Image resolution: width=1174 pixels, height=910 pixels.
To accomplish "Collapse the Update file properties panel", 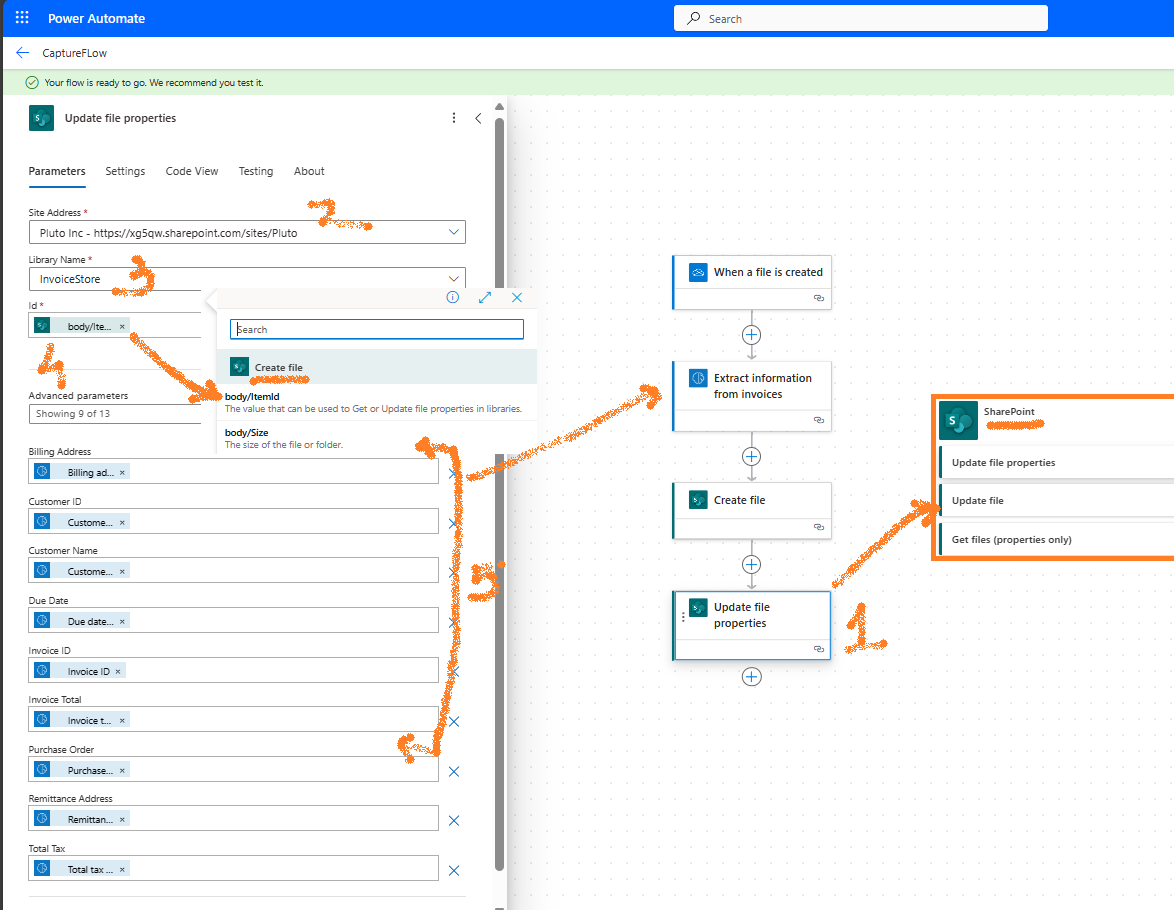I will pyautogui.click(x=478, y=118).
